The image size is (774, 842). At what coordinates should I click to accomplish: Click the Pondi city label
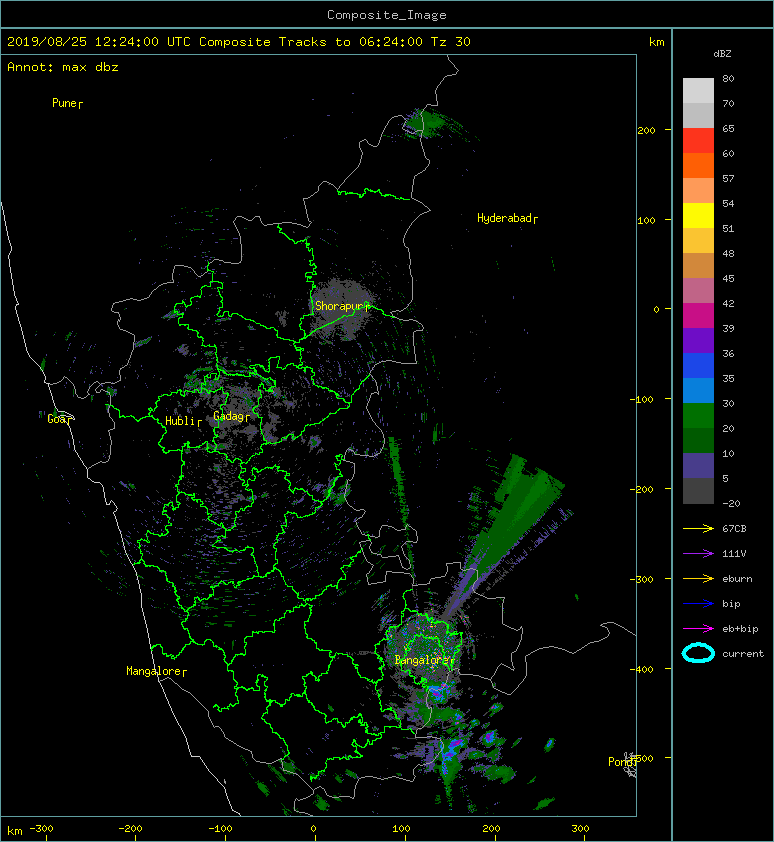tap(621, 762)
